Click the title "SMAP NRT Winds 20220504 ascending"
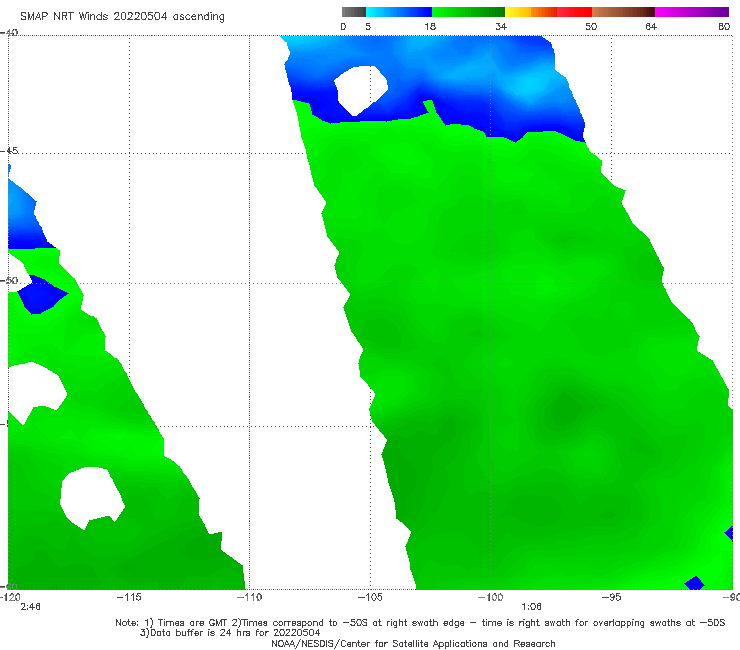This screenshot has height=650, width=740. coord(122,17)
